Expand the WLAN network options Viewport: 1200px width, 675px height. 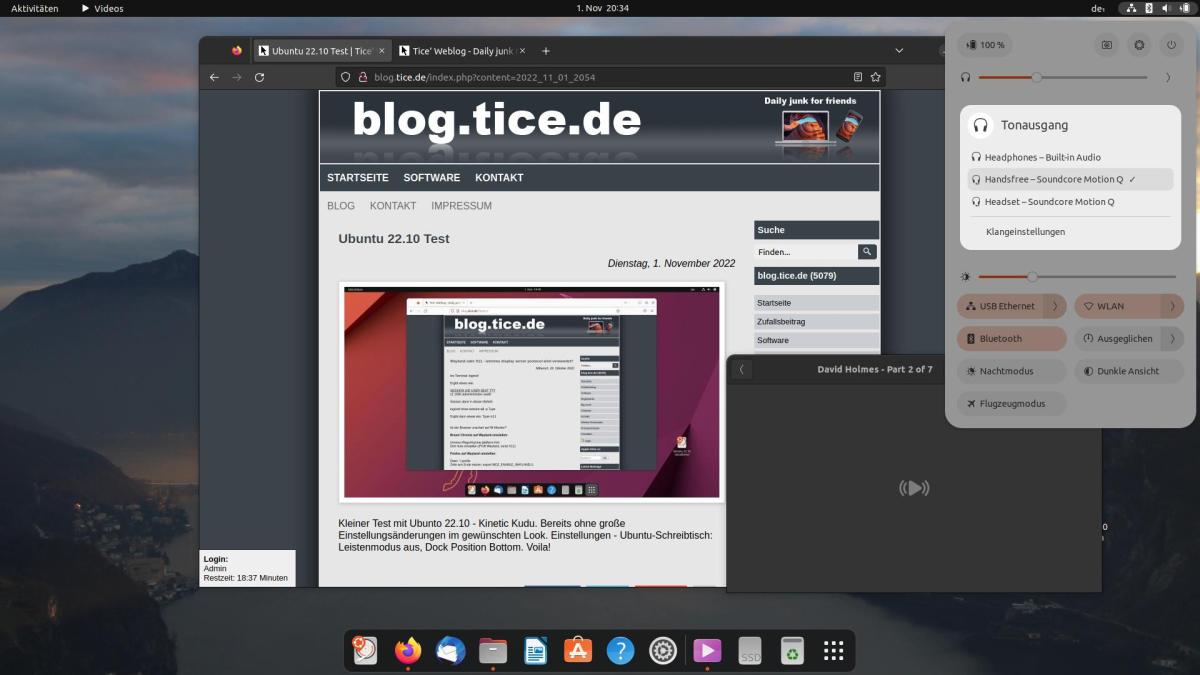(x=1172, y=307)
